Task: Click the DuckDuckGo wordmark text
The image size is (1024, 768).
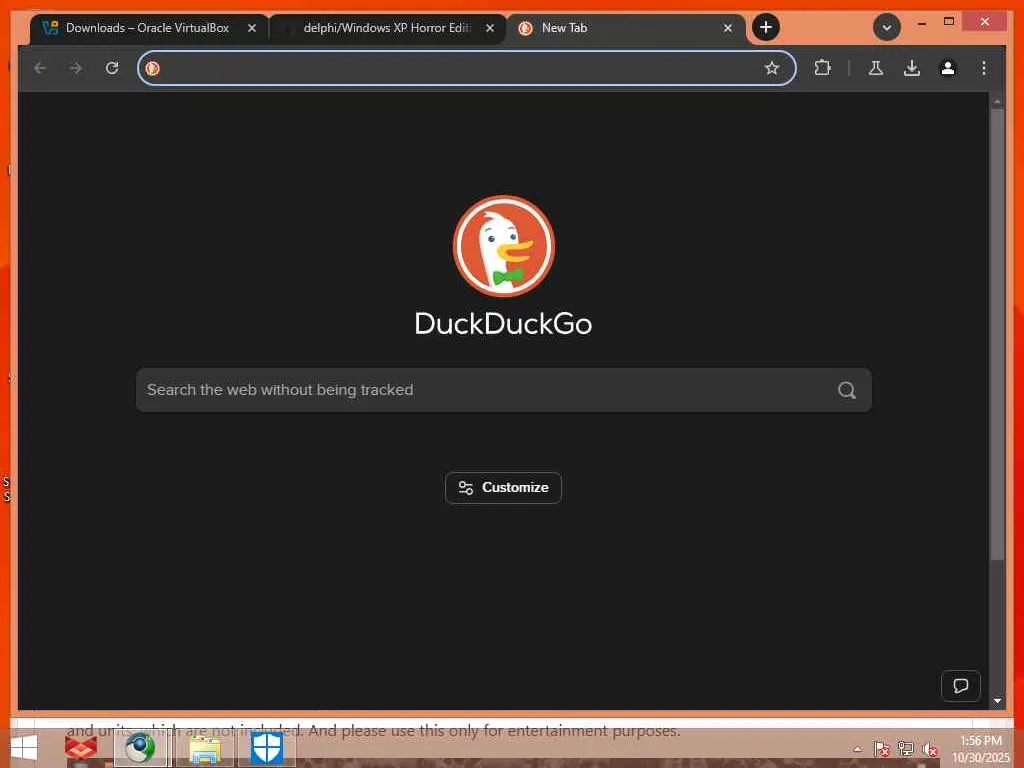Action: pos(503,324)
